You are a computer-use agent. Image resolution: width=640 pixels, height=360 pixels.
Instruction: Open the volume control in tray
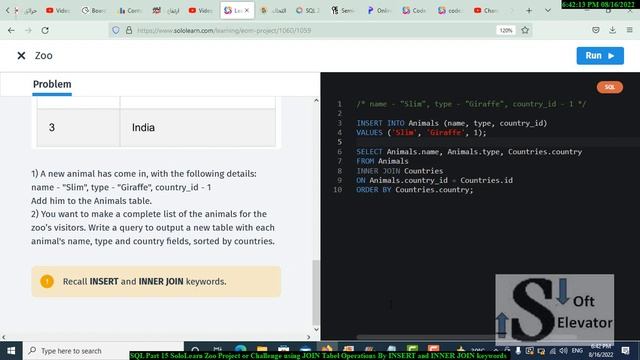(563, 351)
